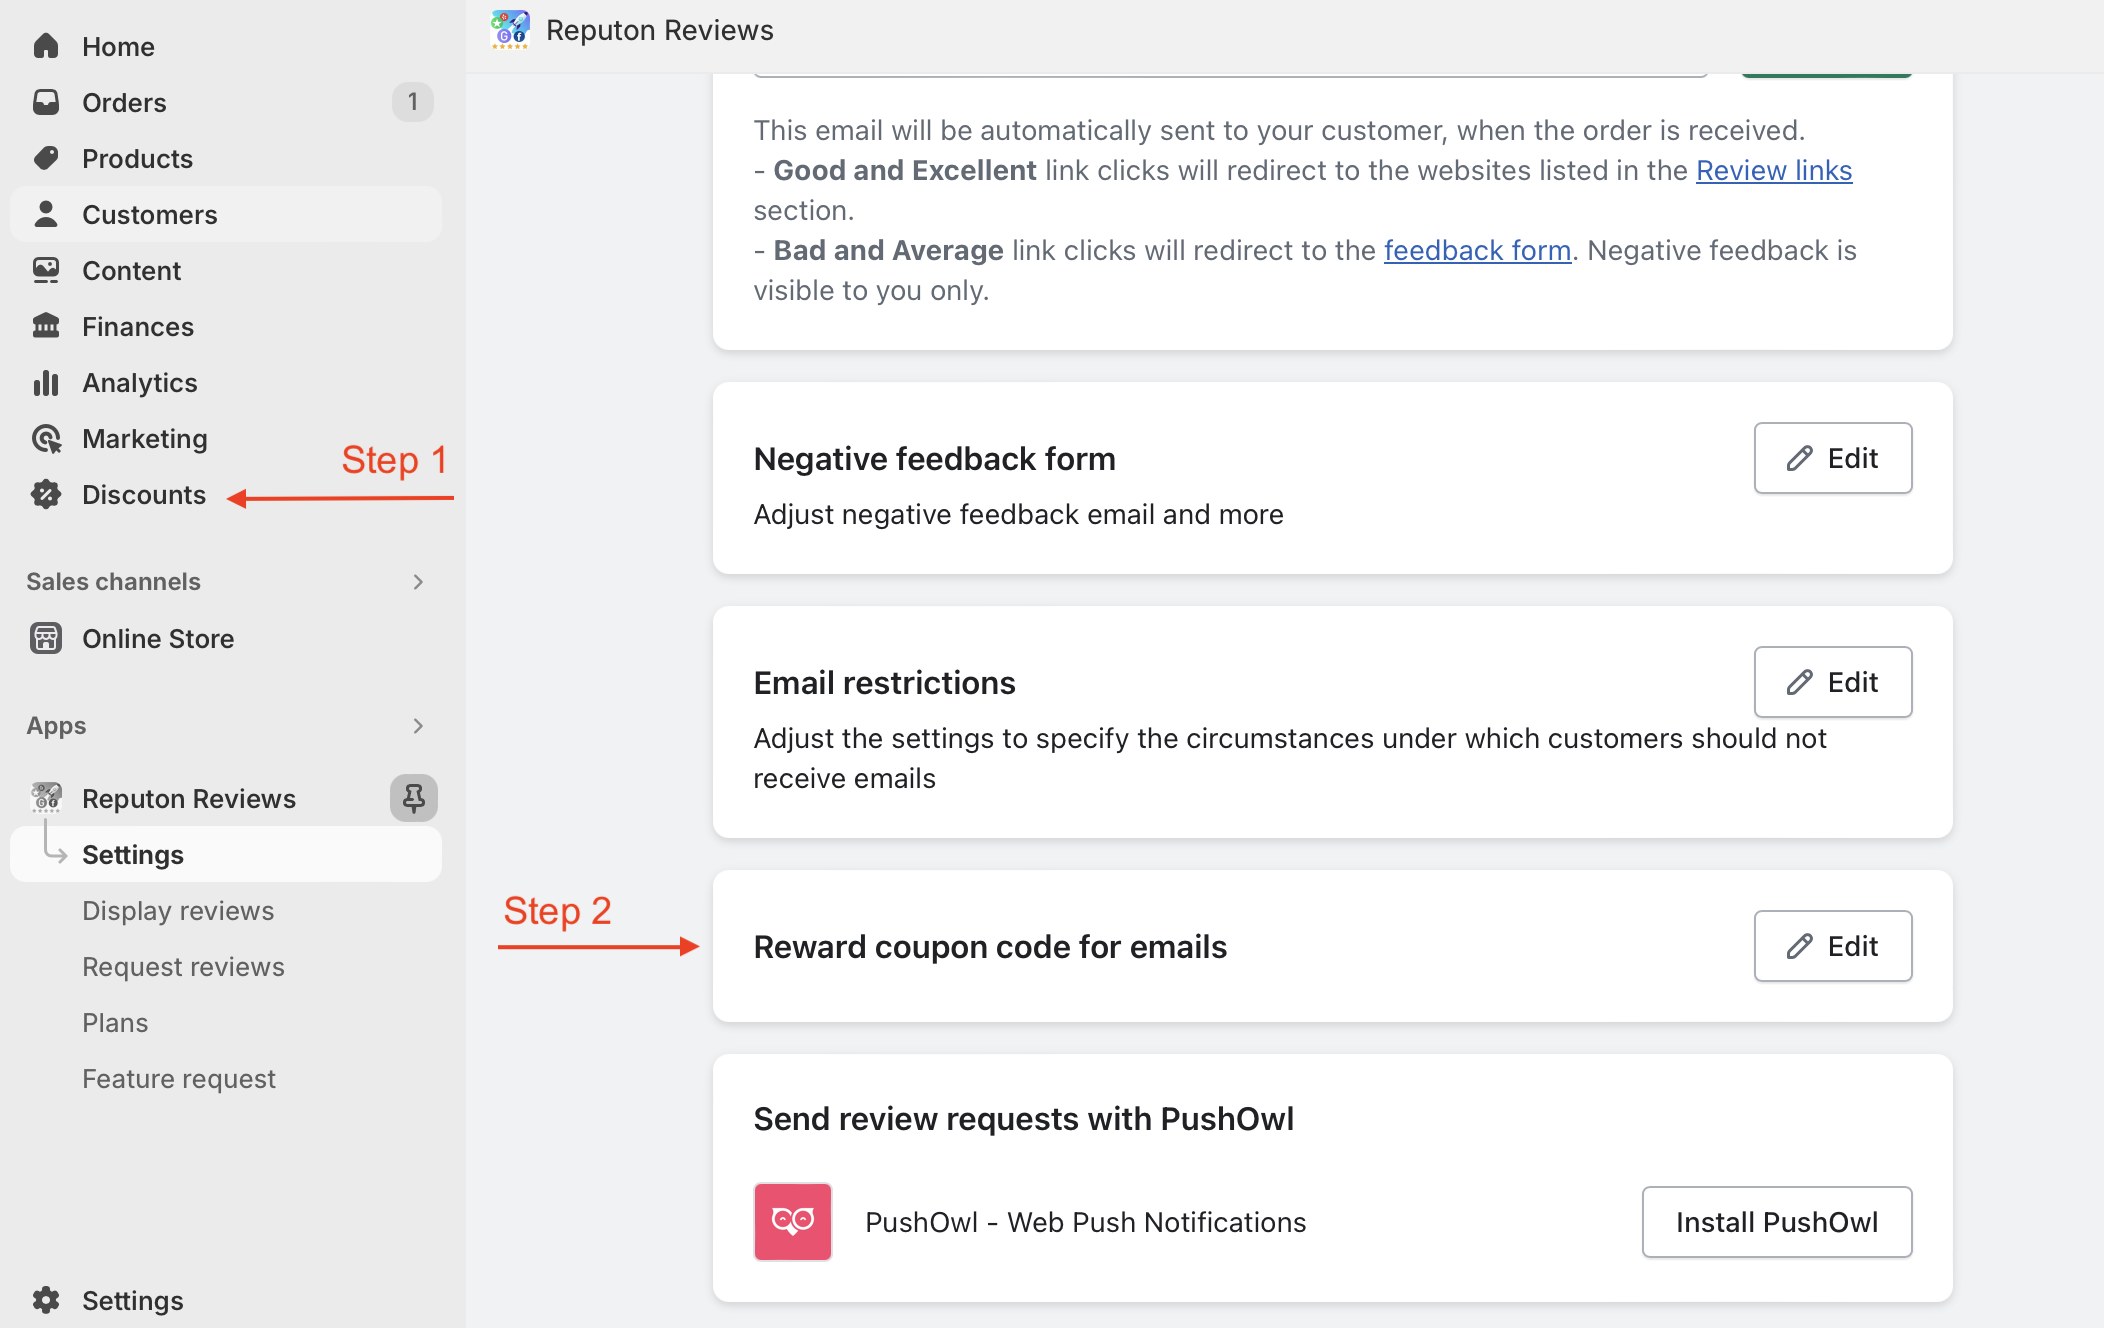Image resolution: width=2104 pixels, height=1328 pixels.
Task: Click the Products tag icon
Action: (46, 158)
